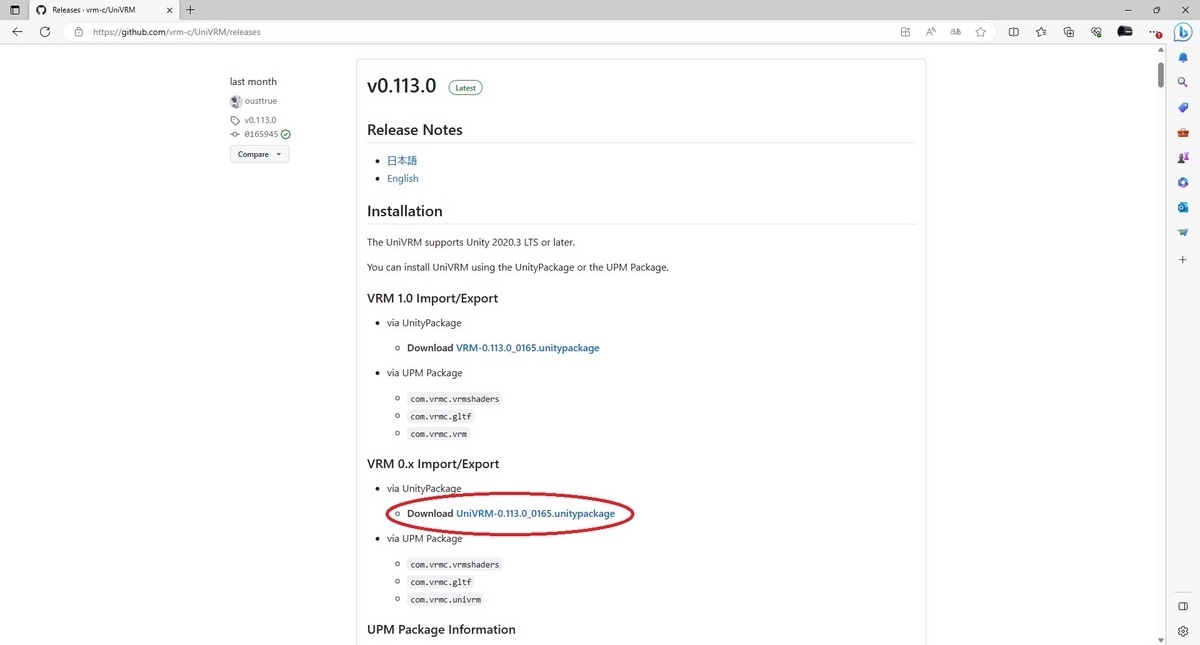
Task: Open the Collections icon
Action: 1068,32
